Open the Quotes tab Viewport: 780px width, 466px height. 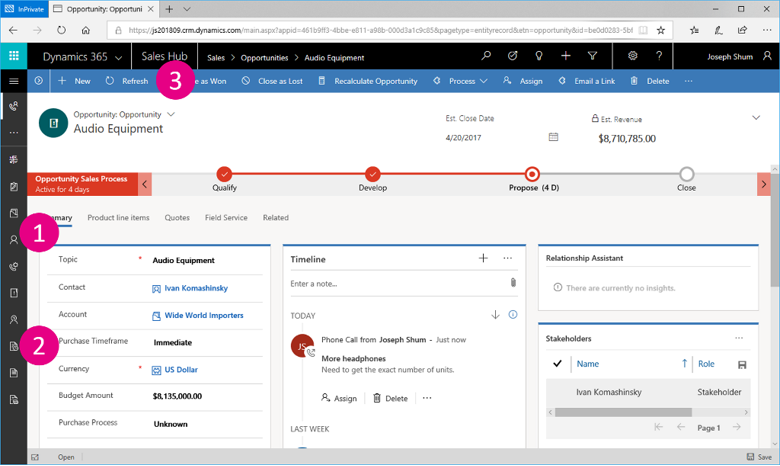point(177,217)
